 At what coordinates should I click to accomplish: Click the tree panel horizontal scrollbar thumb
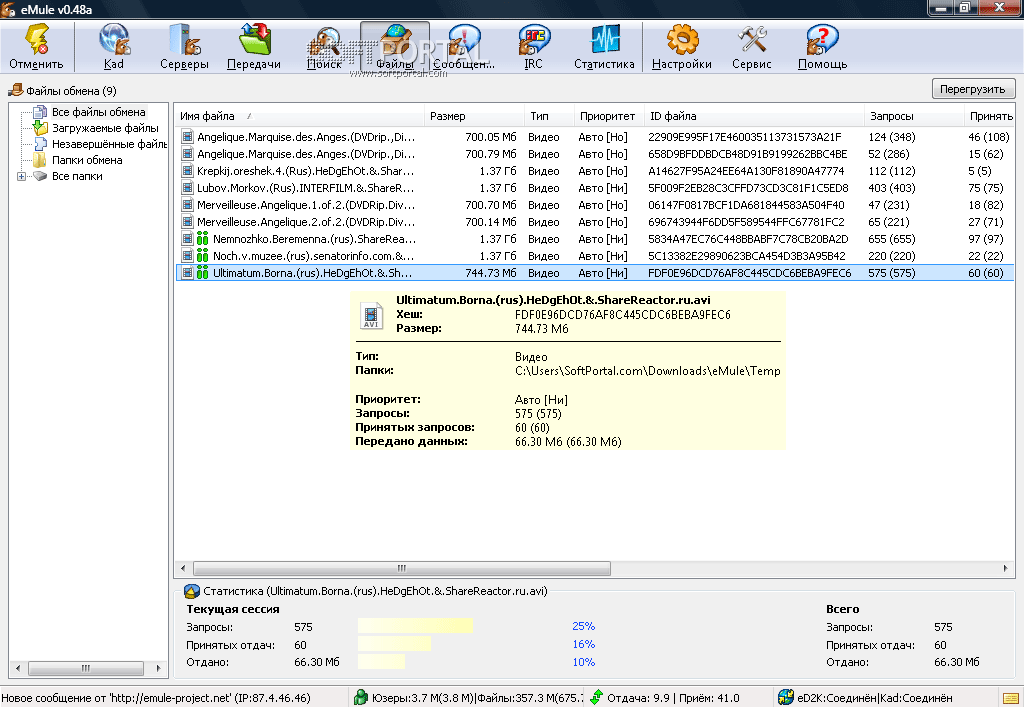(x=86, y=668)
